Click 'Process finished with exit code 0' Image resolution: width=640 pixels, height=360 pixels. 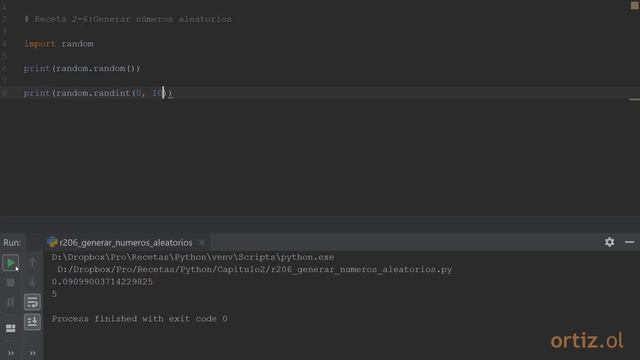(140, 318)
